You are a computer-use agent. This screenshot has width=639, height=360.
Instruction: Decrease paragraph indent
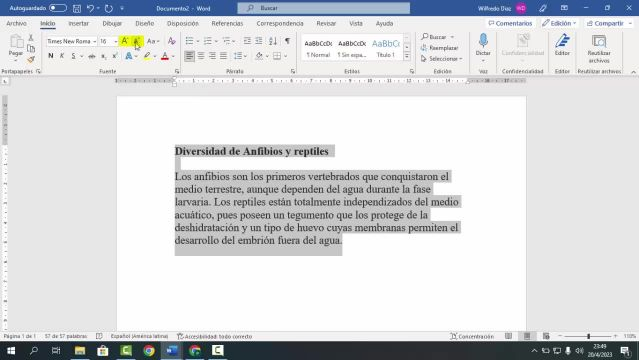(x=247, y=41)
